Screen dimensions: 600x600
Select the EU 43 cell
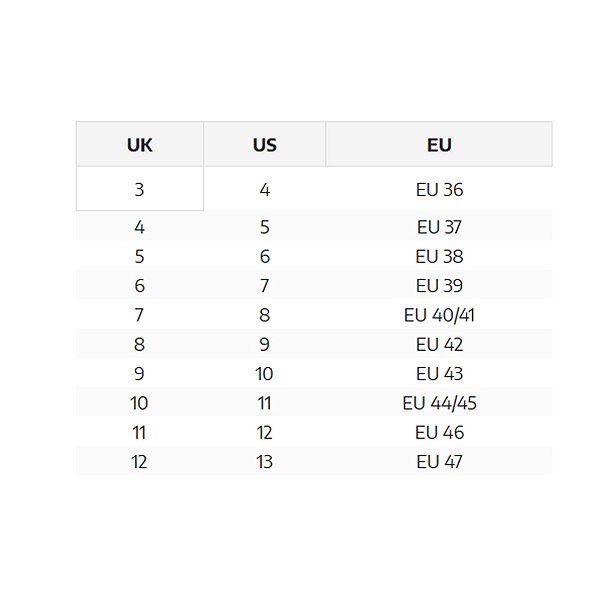pyautogui.click(x=439, y=373)
